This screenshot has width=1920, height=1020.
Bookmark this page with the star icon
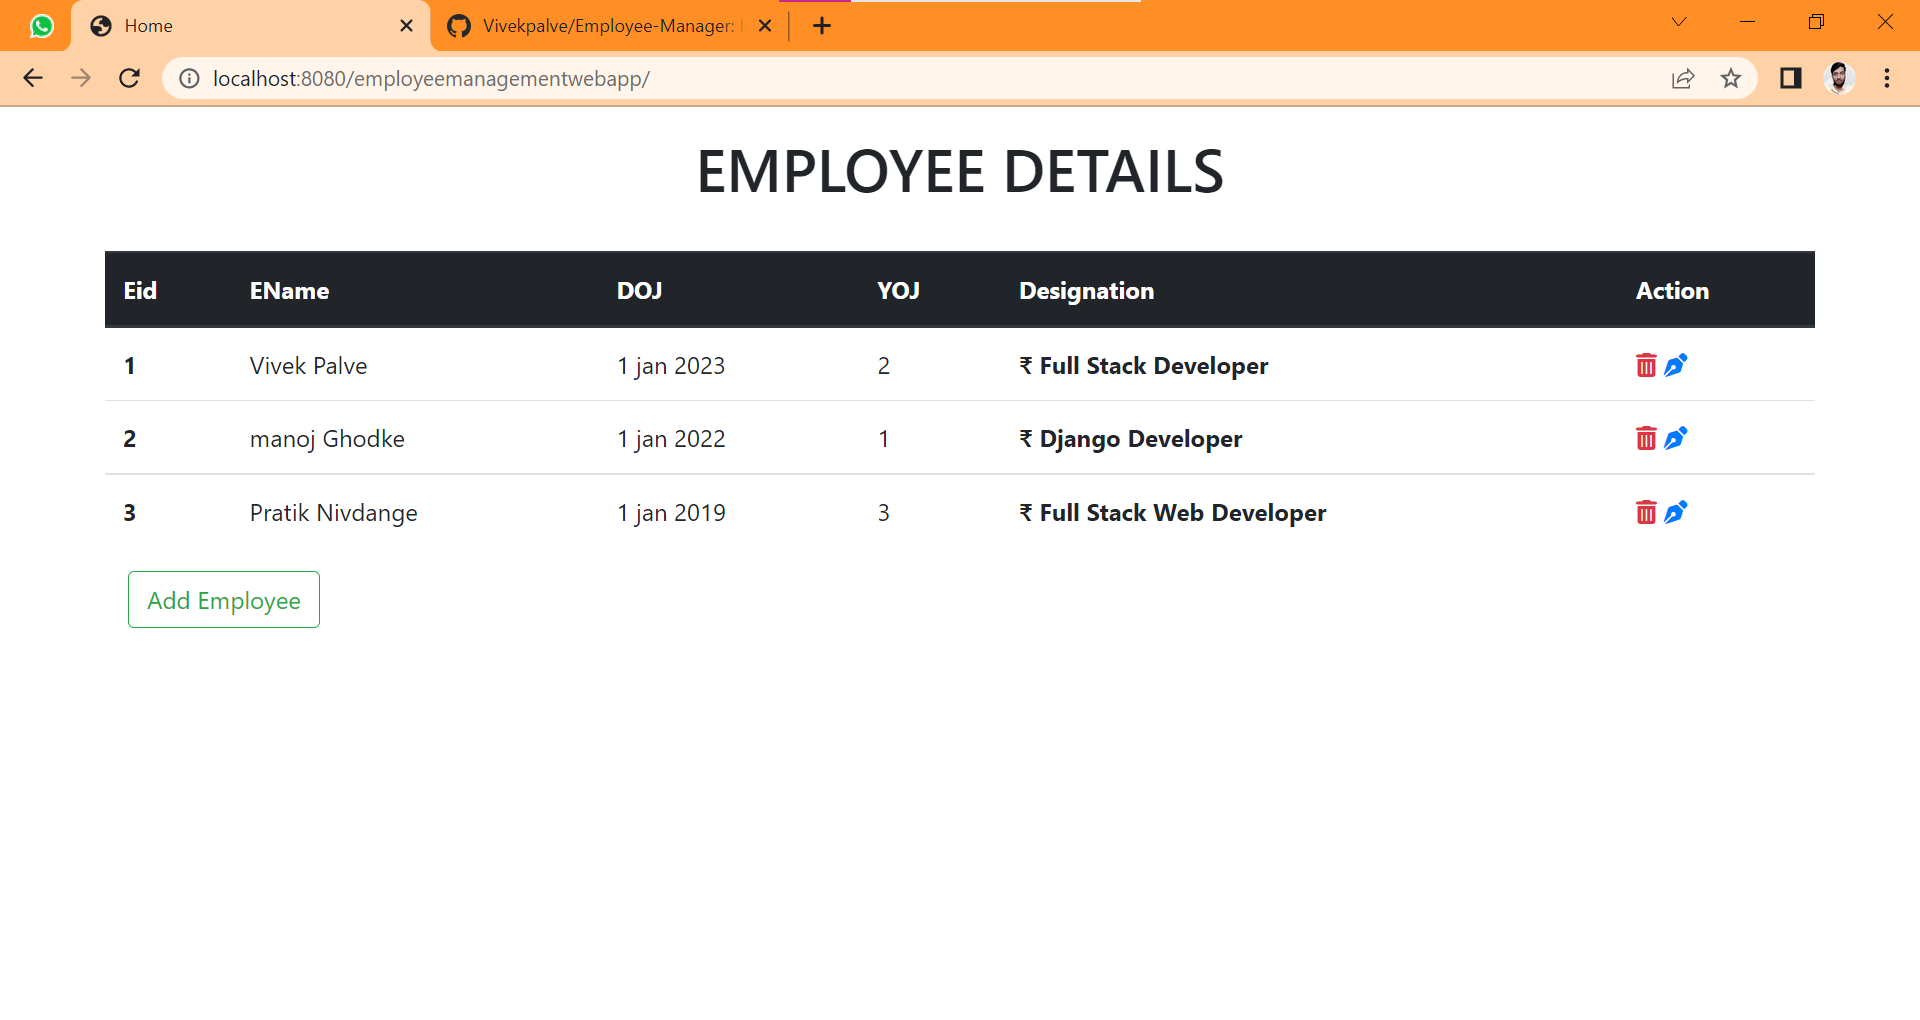pos(1731,78)
